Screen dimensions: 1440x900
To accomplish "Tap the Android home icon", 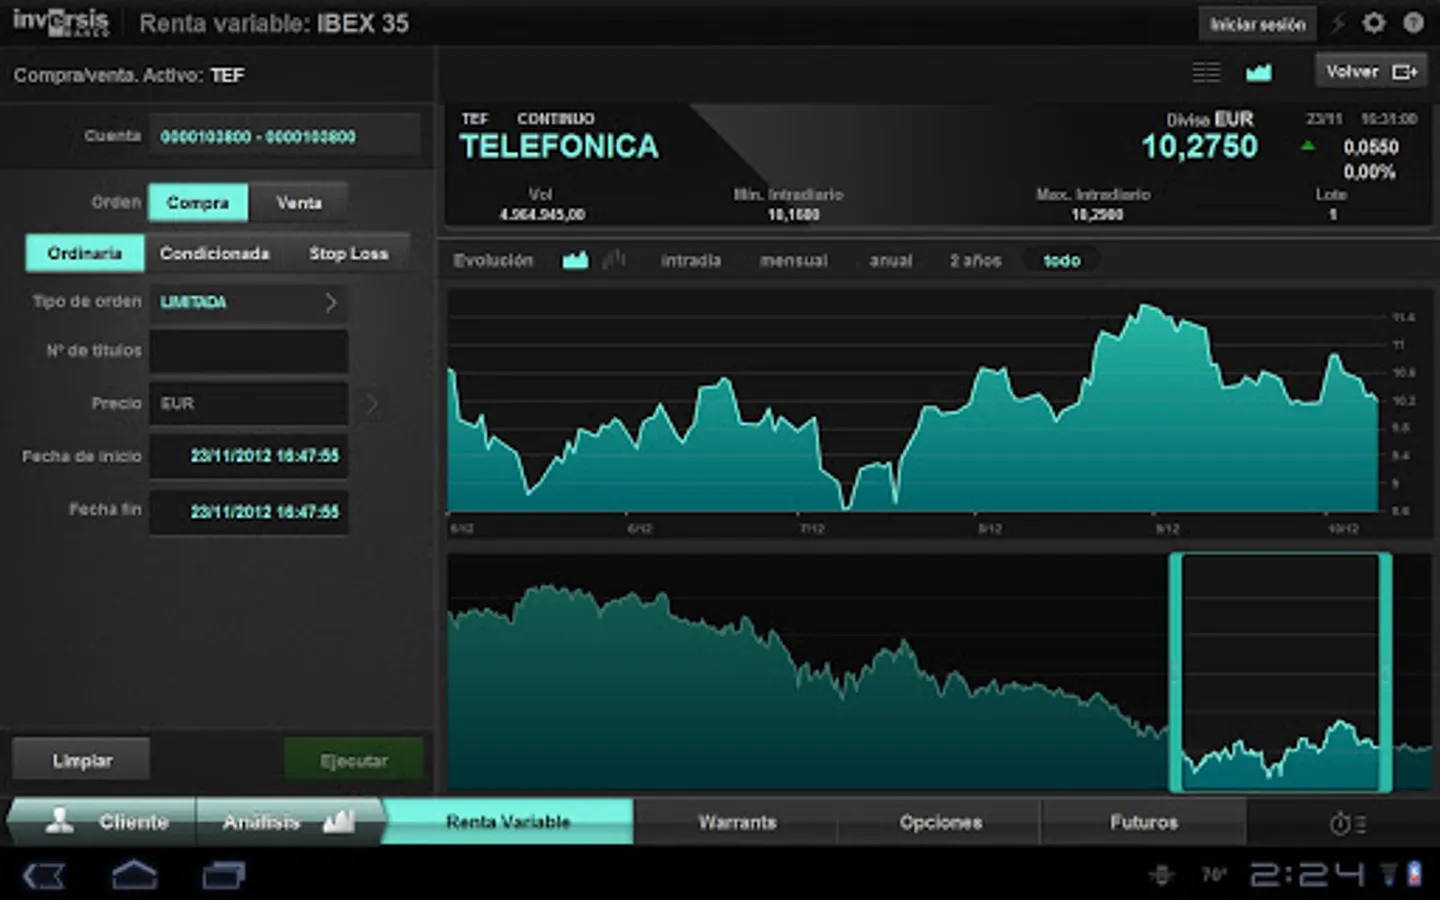I will click(x=134, y=875).
